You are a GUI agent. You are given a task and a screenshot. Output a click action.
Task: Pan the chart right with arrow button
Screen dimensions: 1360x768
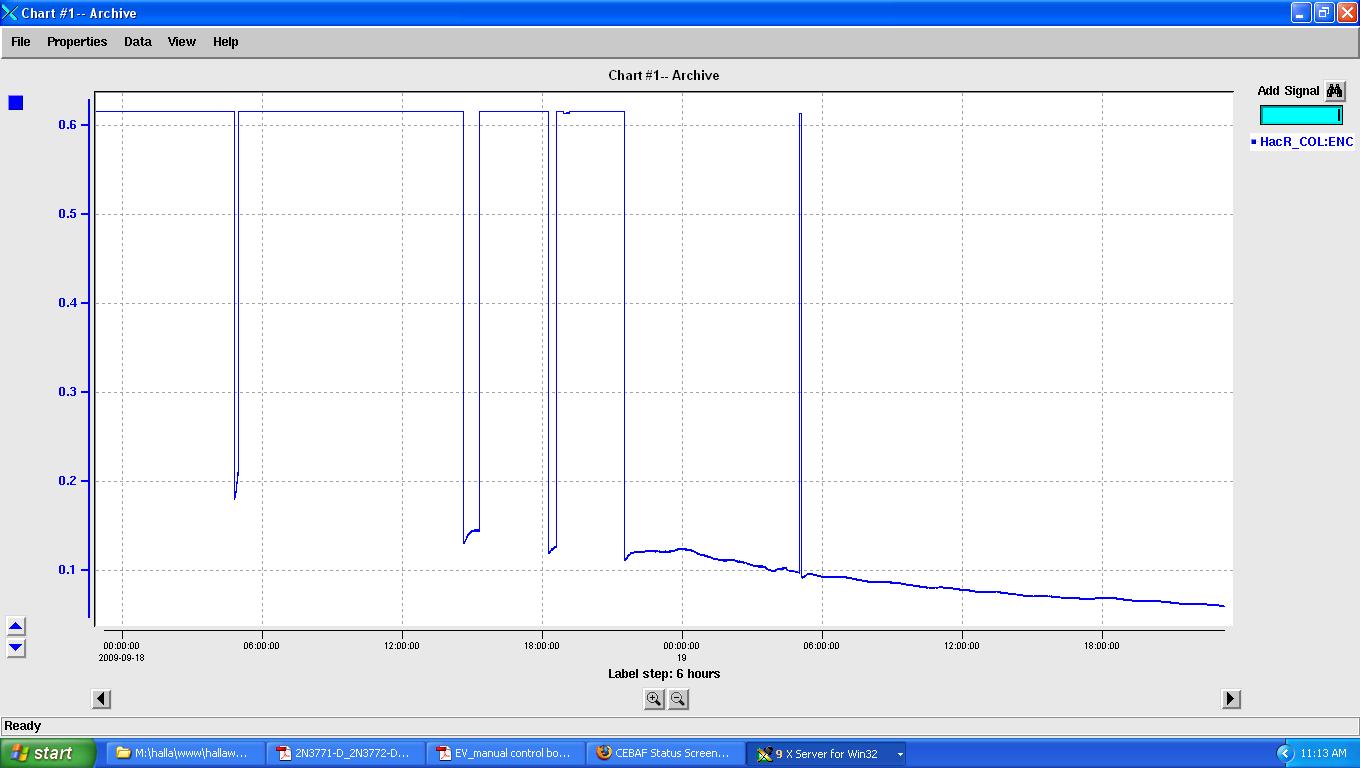click(x=1231, y=699)
